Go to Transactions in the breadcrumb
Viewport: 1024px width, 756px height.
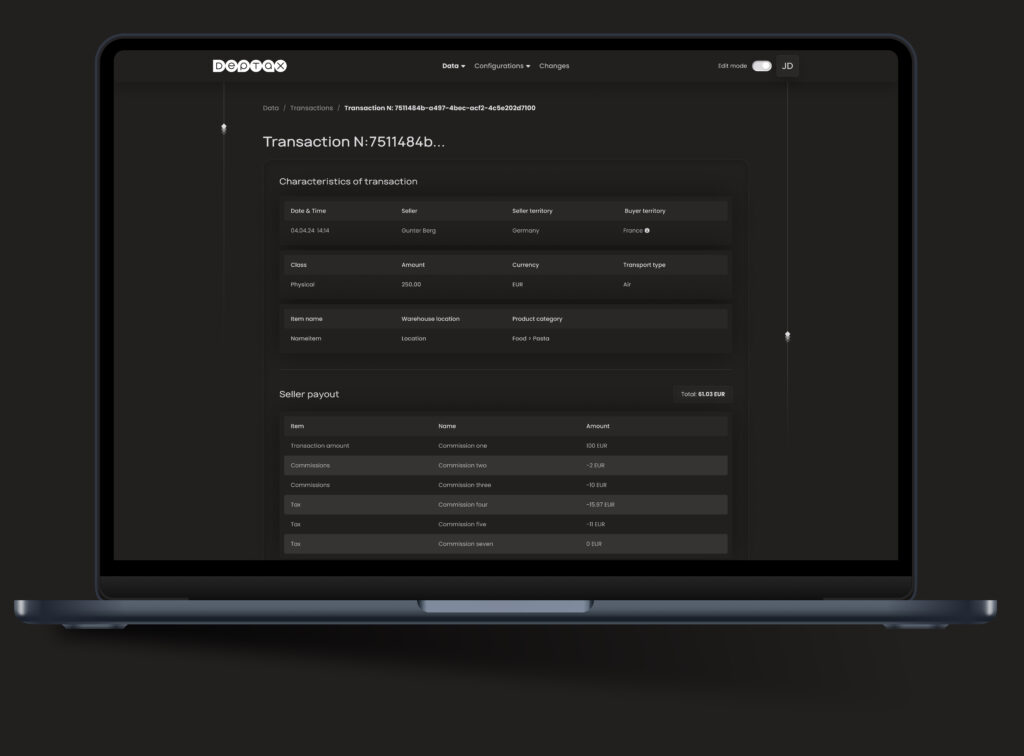click(311, 108)
